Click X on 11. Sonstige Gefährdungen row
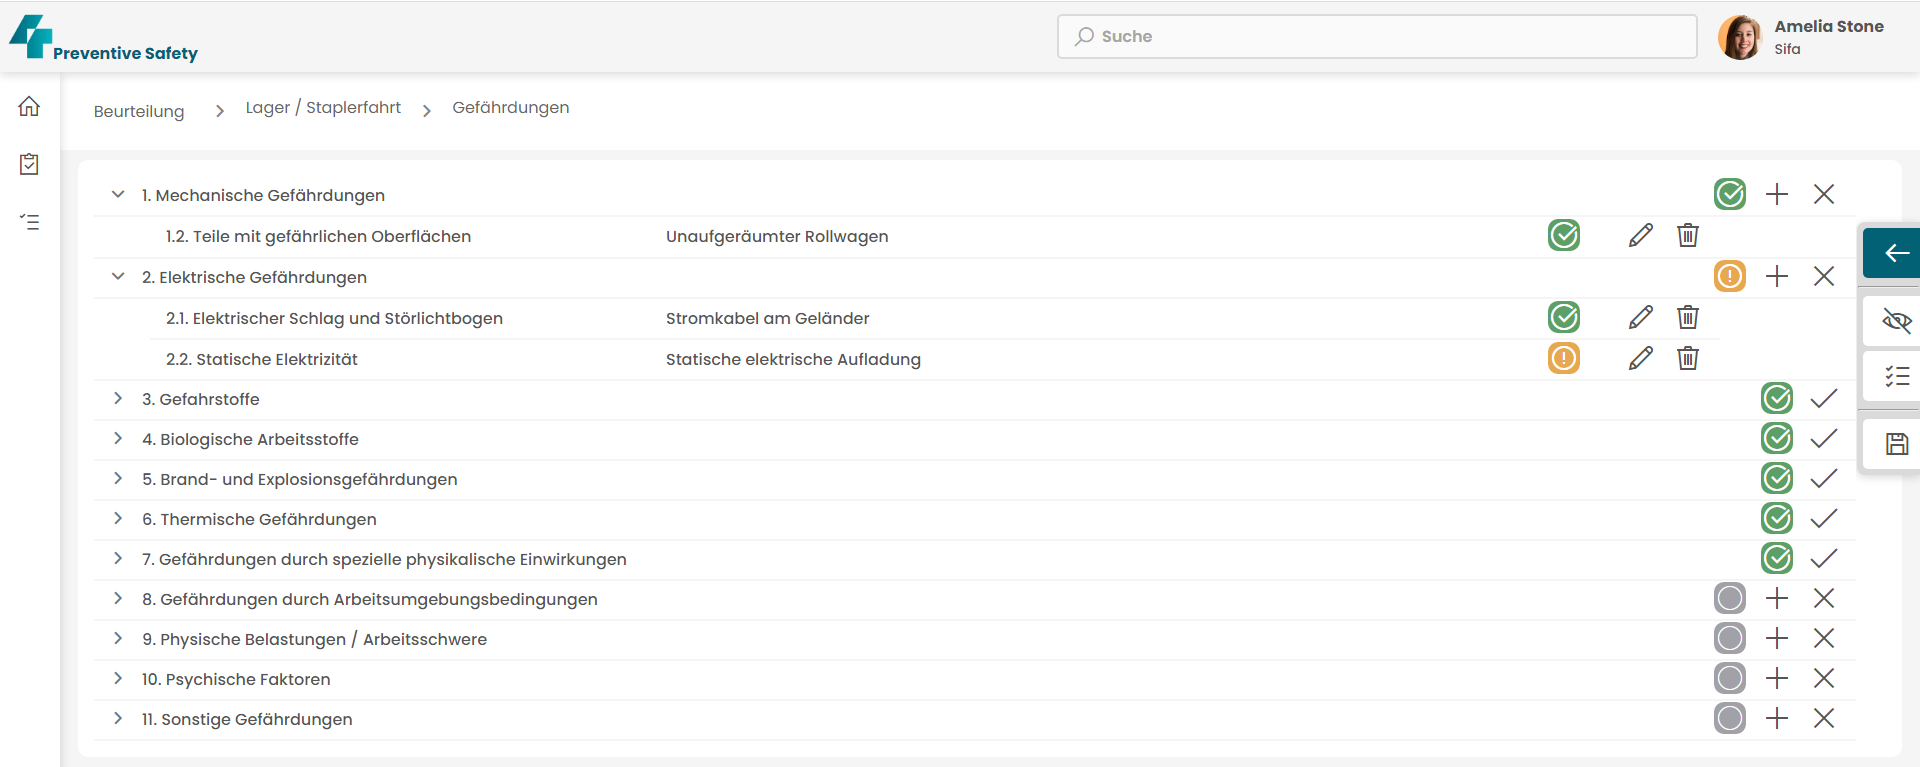Image resolution: width=1920 pixels, height=767 pixels. coord(1824,718)
